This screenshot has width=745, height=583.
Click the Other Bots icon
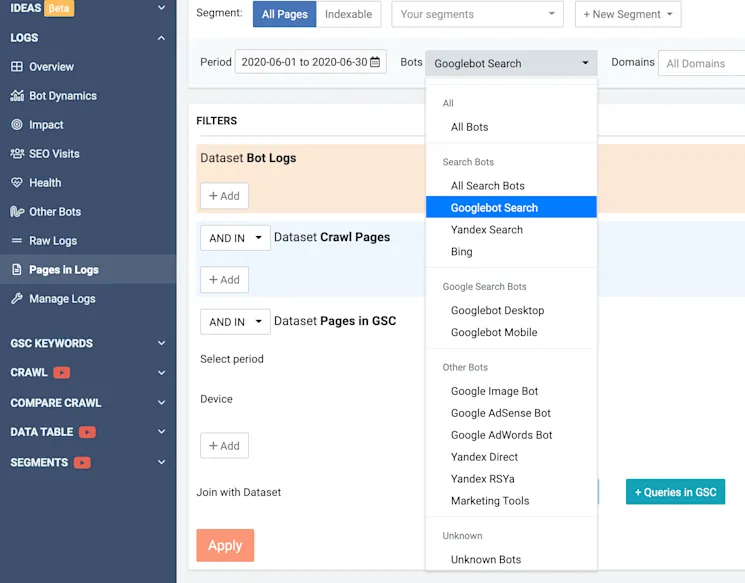17,211
